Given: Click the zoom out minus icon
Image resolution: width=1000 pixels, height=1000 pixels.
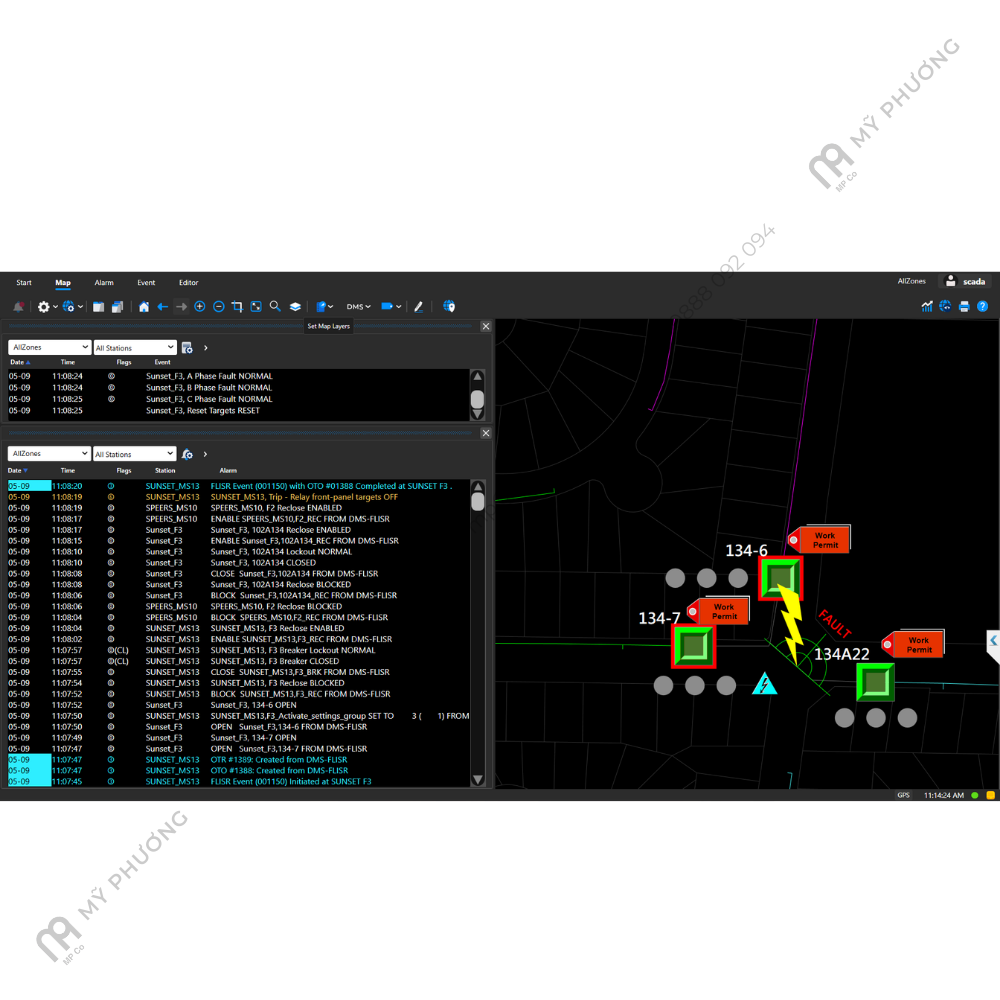Looking at the screenshot, I should click(x=219, y=307).
